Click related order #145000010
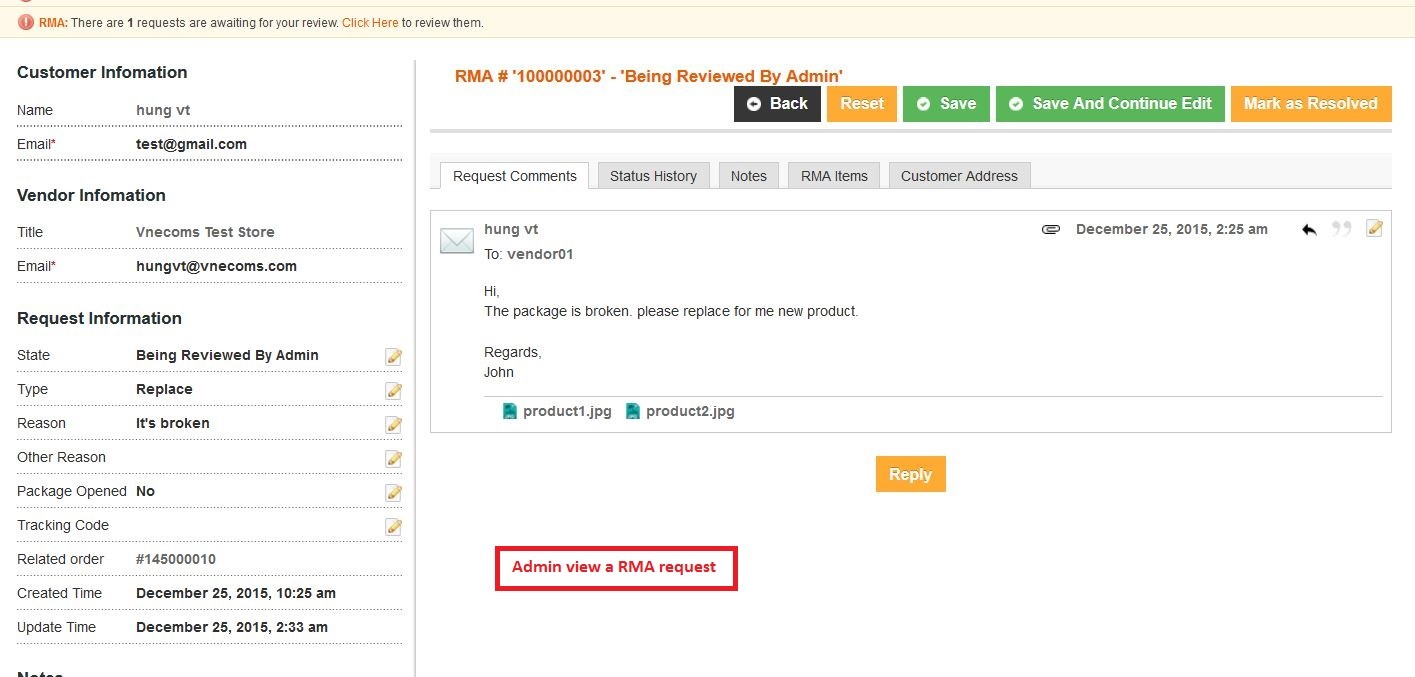This screenshot has height=677, width=1415. tap(176, 559)
